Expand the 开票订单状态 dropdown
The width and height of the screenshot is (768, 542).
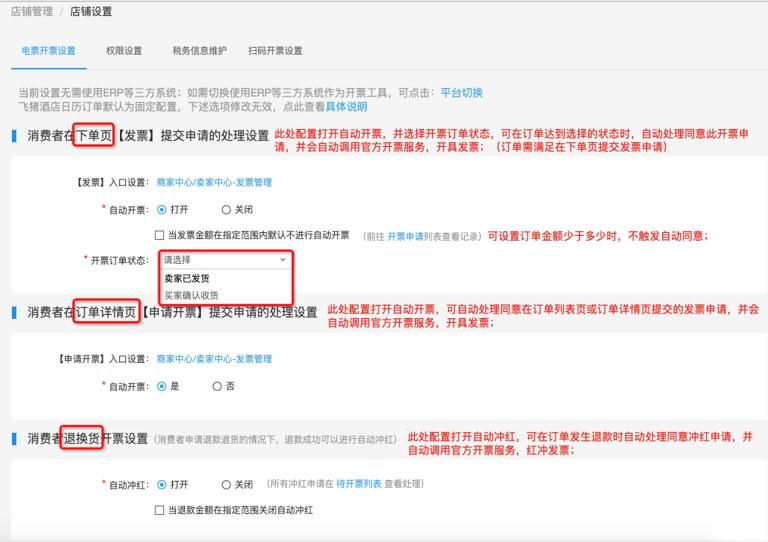pyautogui.click(x=225, y=260)
